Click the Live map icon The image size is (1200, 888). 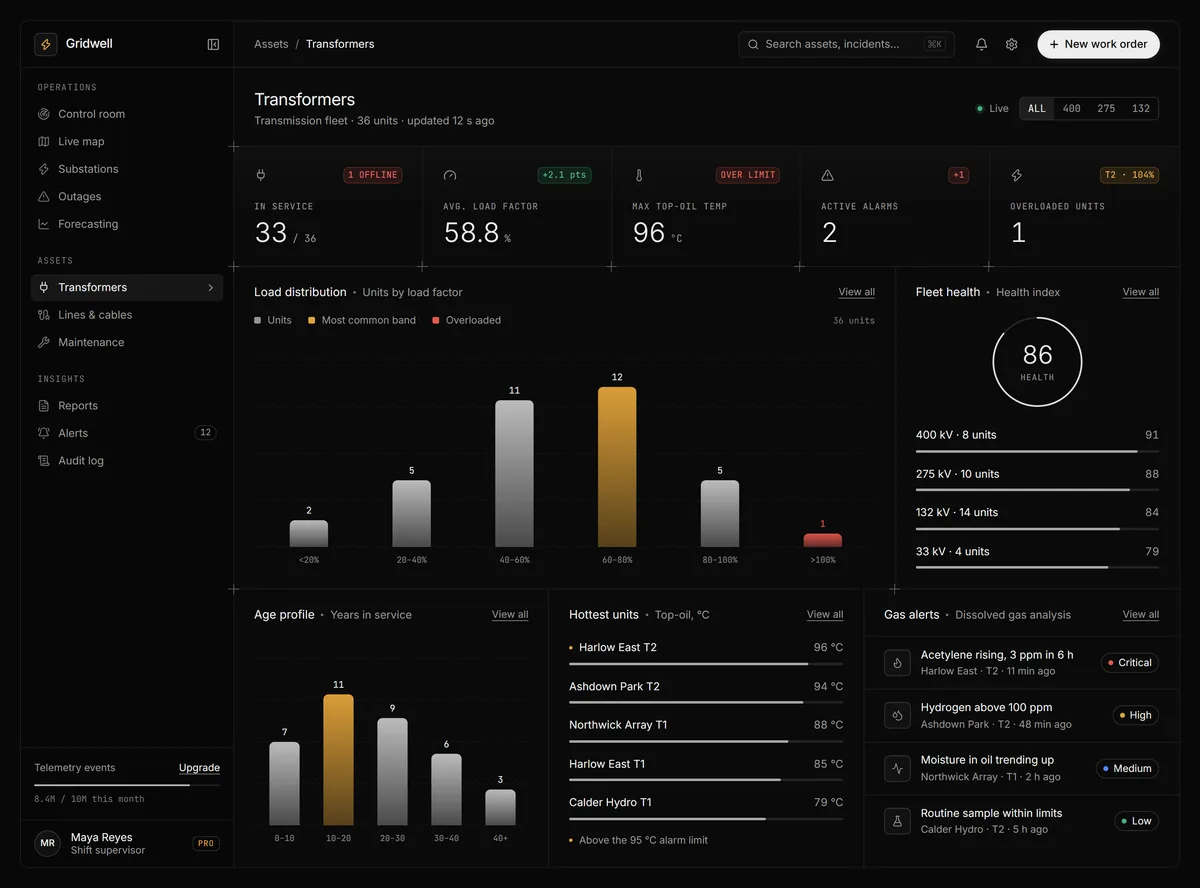[x=44, y=142]
